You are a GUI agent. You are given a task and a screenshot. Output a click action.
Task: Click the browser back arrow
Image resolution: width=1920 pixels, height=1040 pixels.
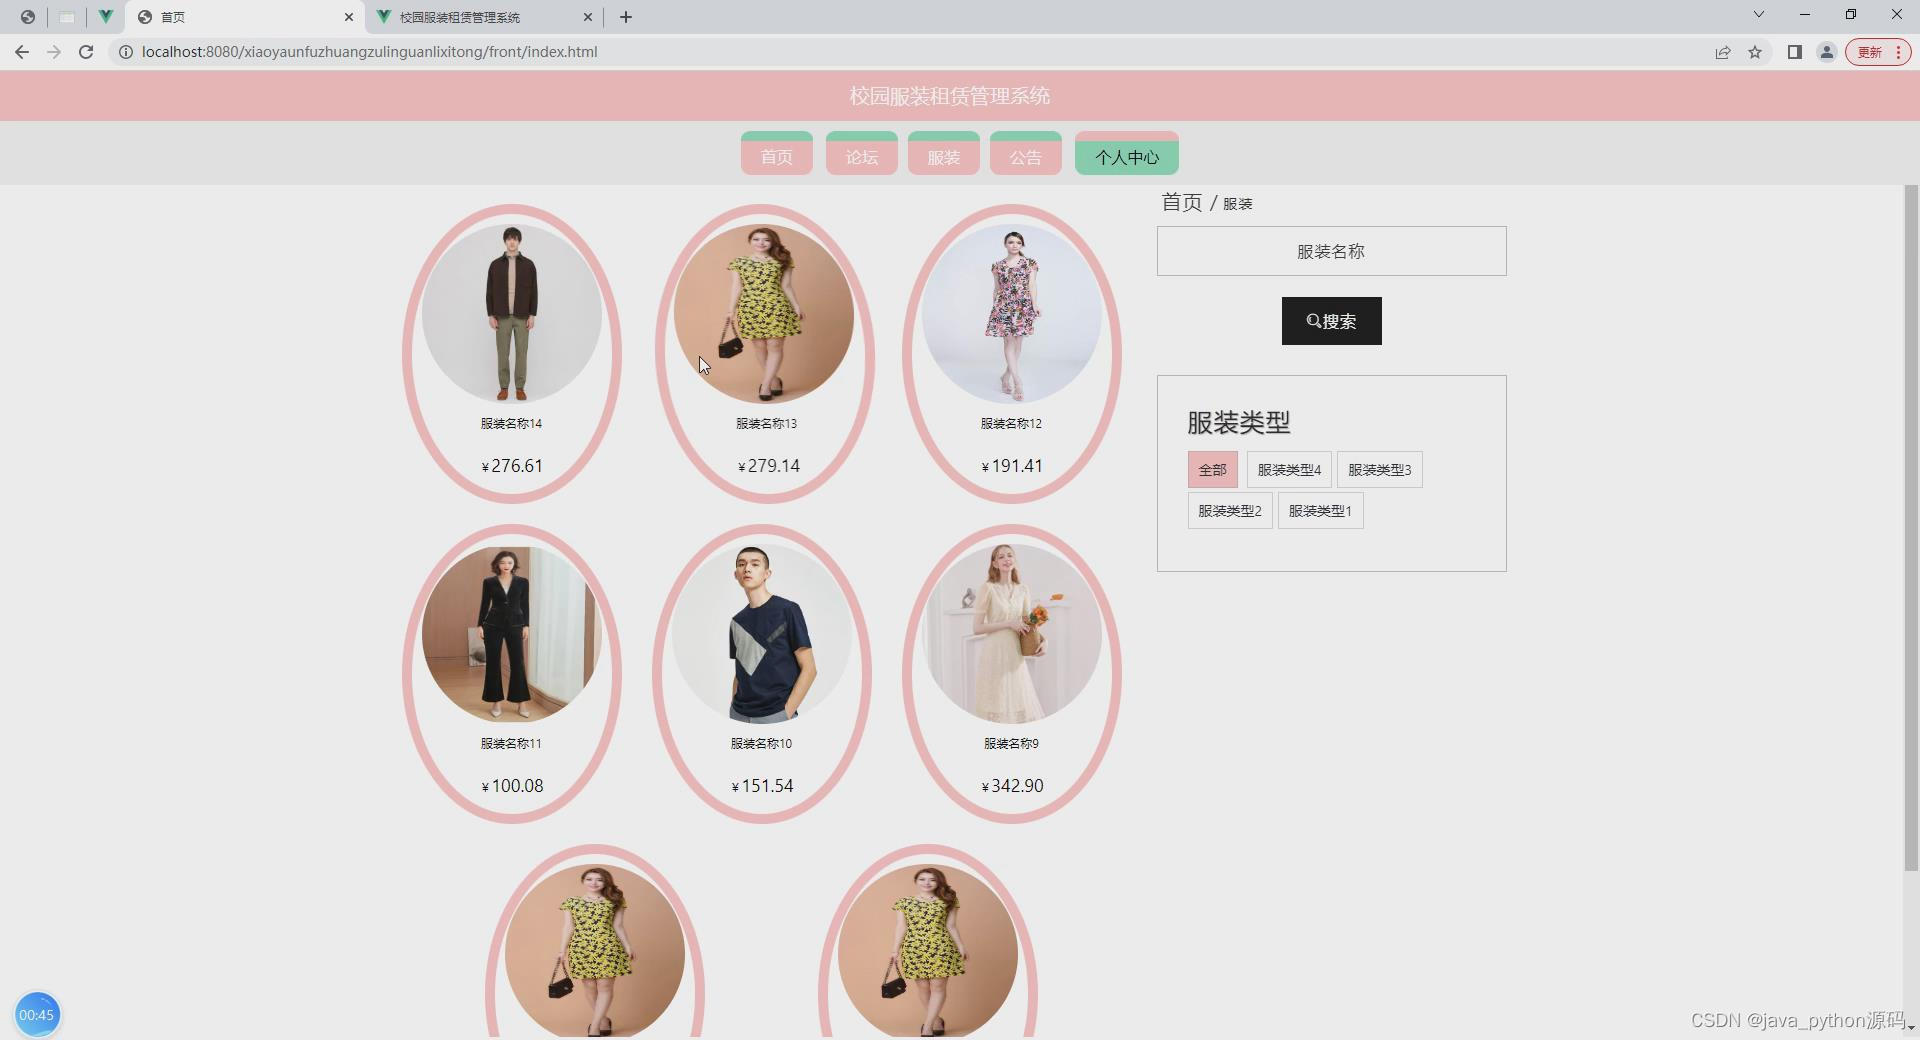22,52
